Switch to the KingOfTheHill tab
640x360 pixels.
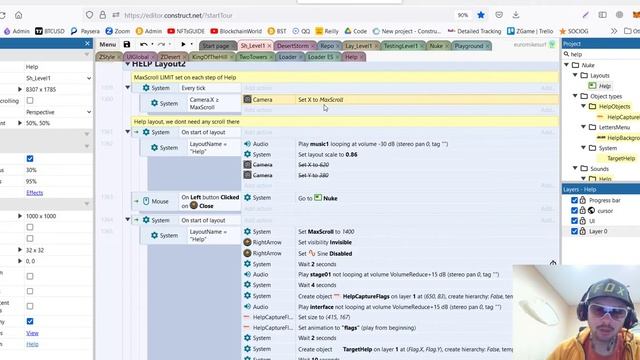209,57
